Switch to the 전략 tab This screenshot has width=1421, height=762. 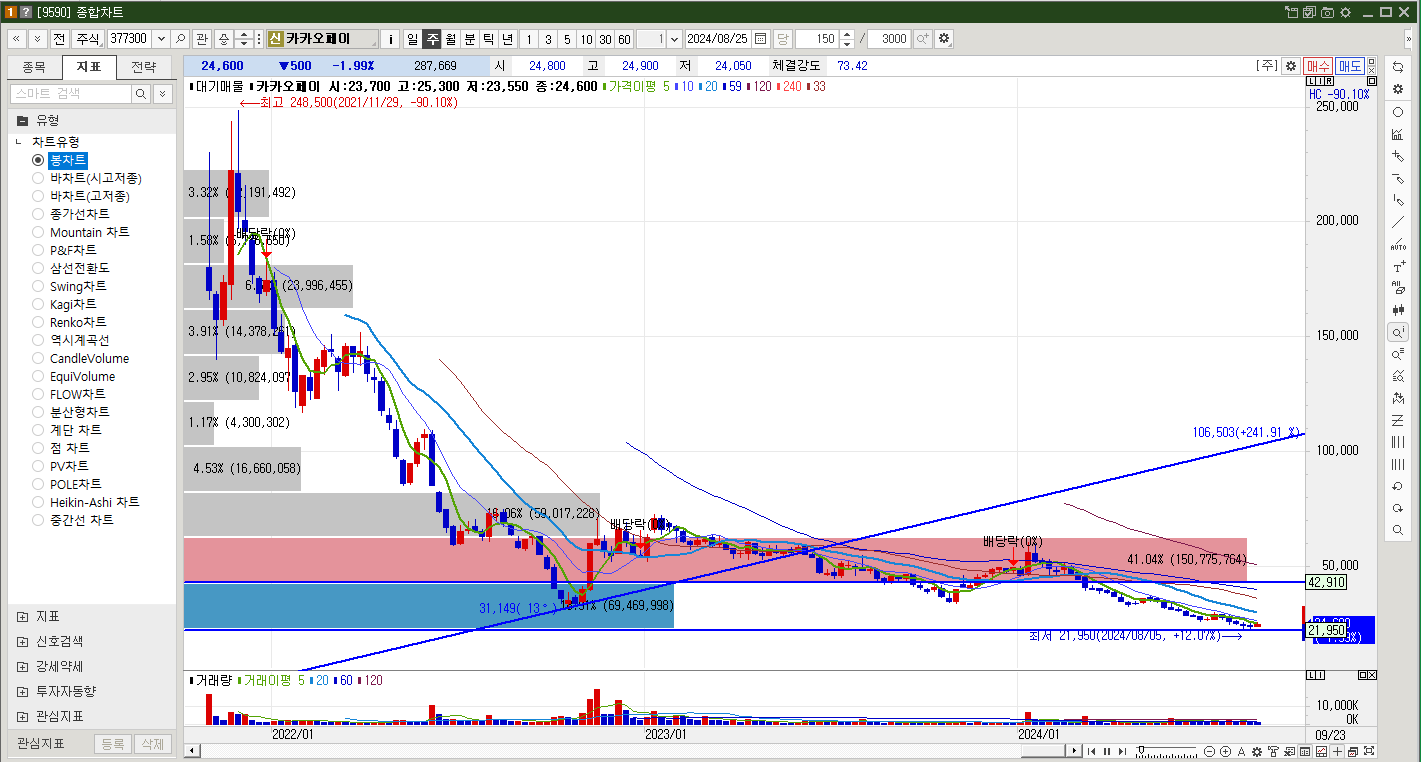[144, 68]
